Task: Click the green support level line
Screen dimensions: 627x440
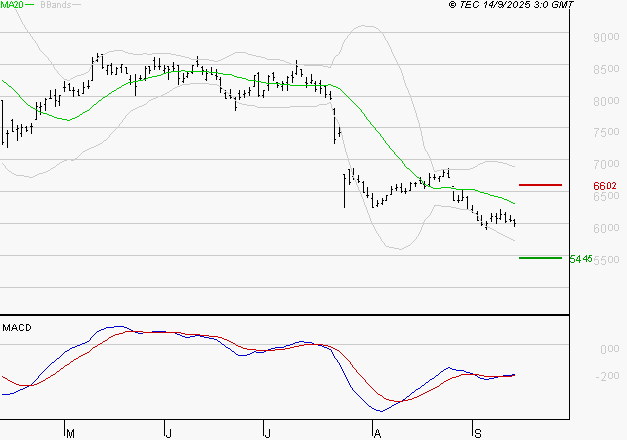Action: point(540,258)
